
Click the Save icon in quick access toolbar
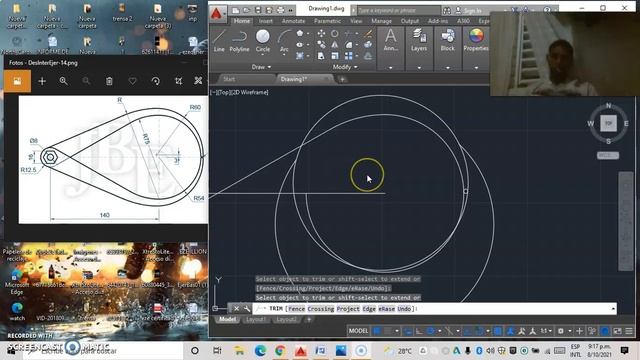258,10
